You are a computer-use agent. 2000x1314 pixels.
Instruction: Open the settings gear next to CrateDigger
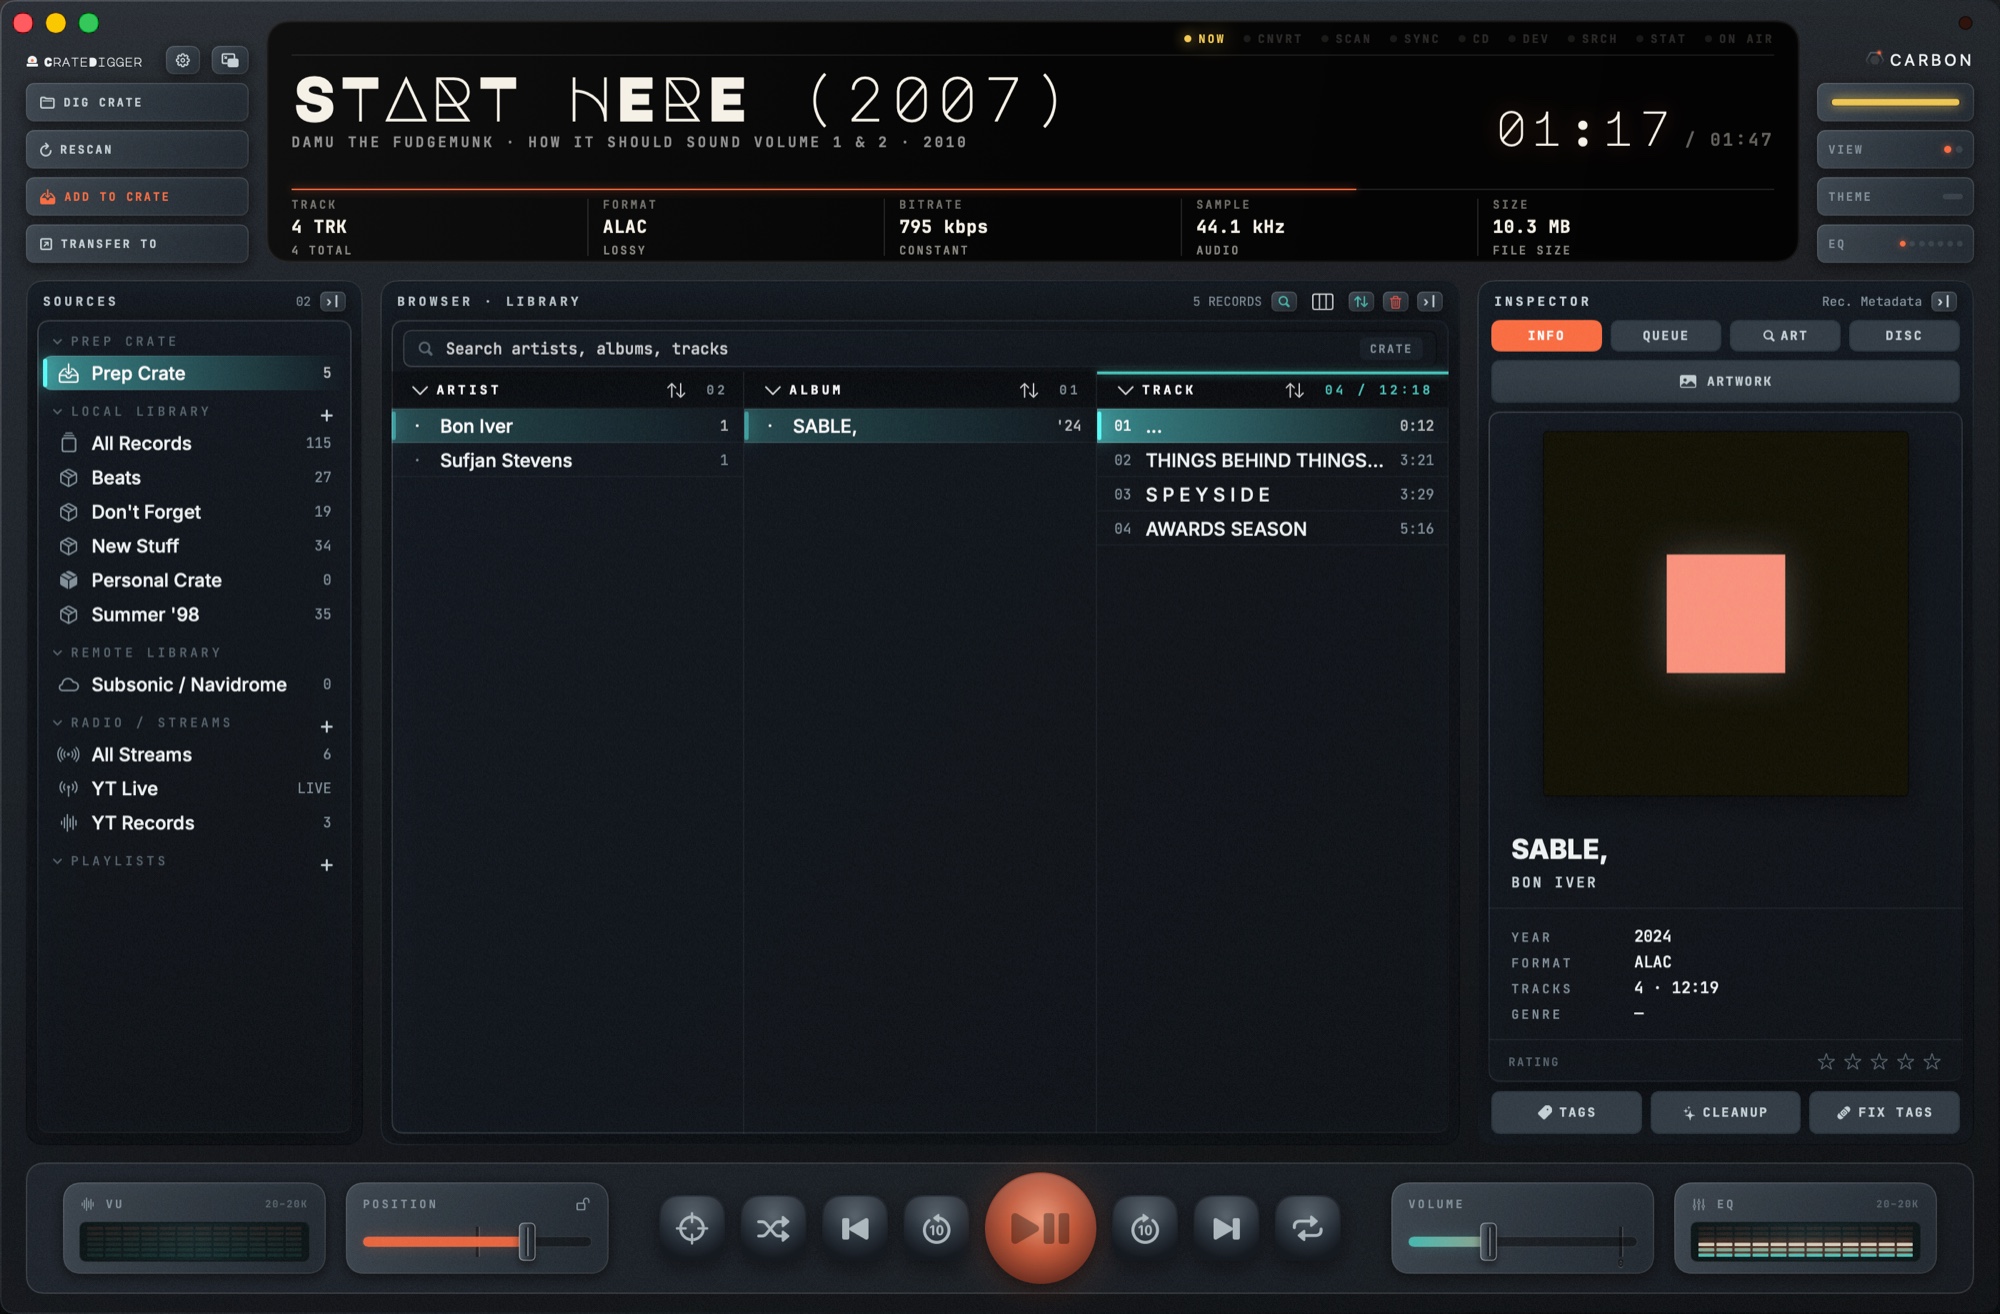click(x=183, y=60)
